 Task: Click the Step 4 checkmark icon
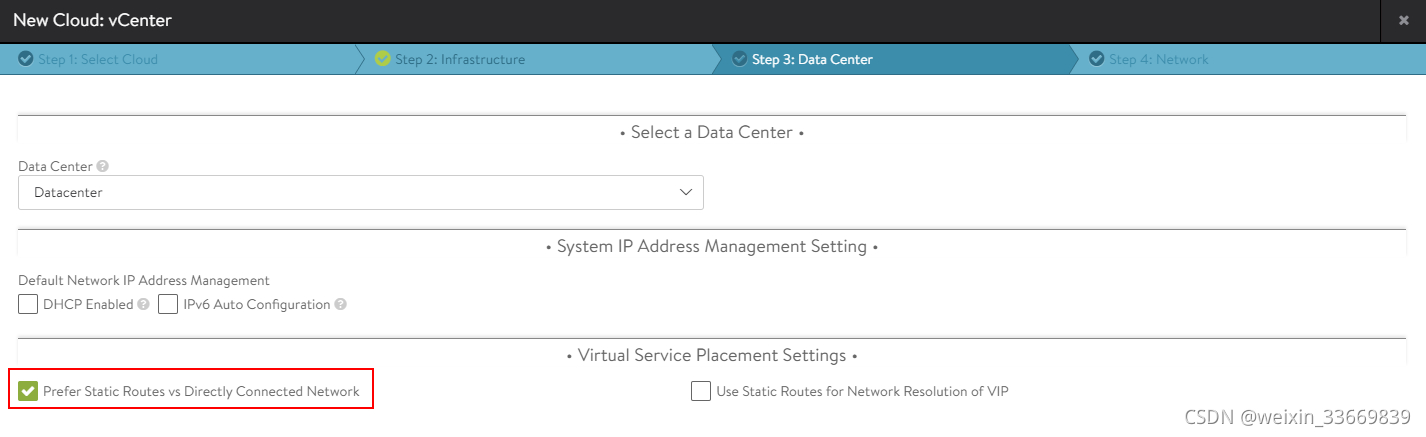pos(1096,59)
